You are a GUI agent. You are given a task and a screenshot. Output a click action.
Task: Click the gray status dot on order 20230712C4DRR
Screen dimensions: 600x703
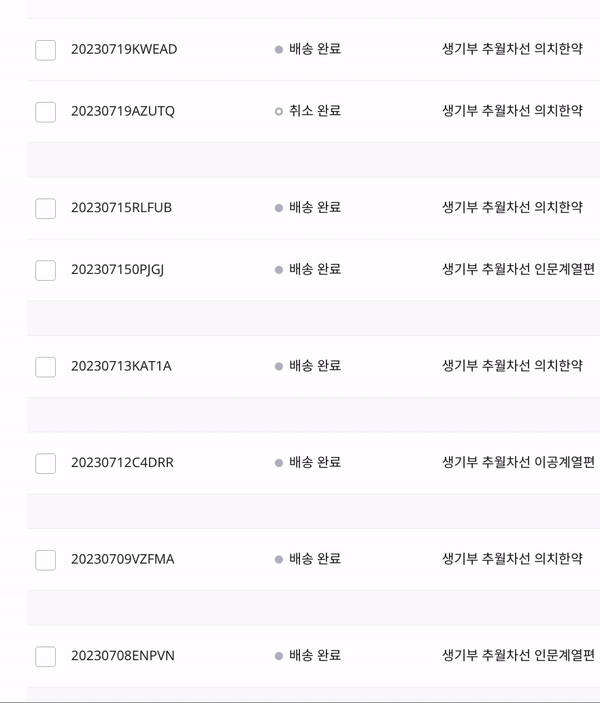(279, 463)
